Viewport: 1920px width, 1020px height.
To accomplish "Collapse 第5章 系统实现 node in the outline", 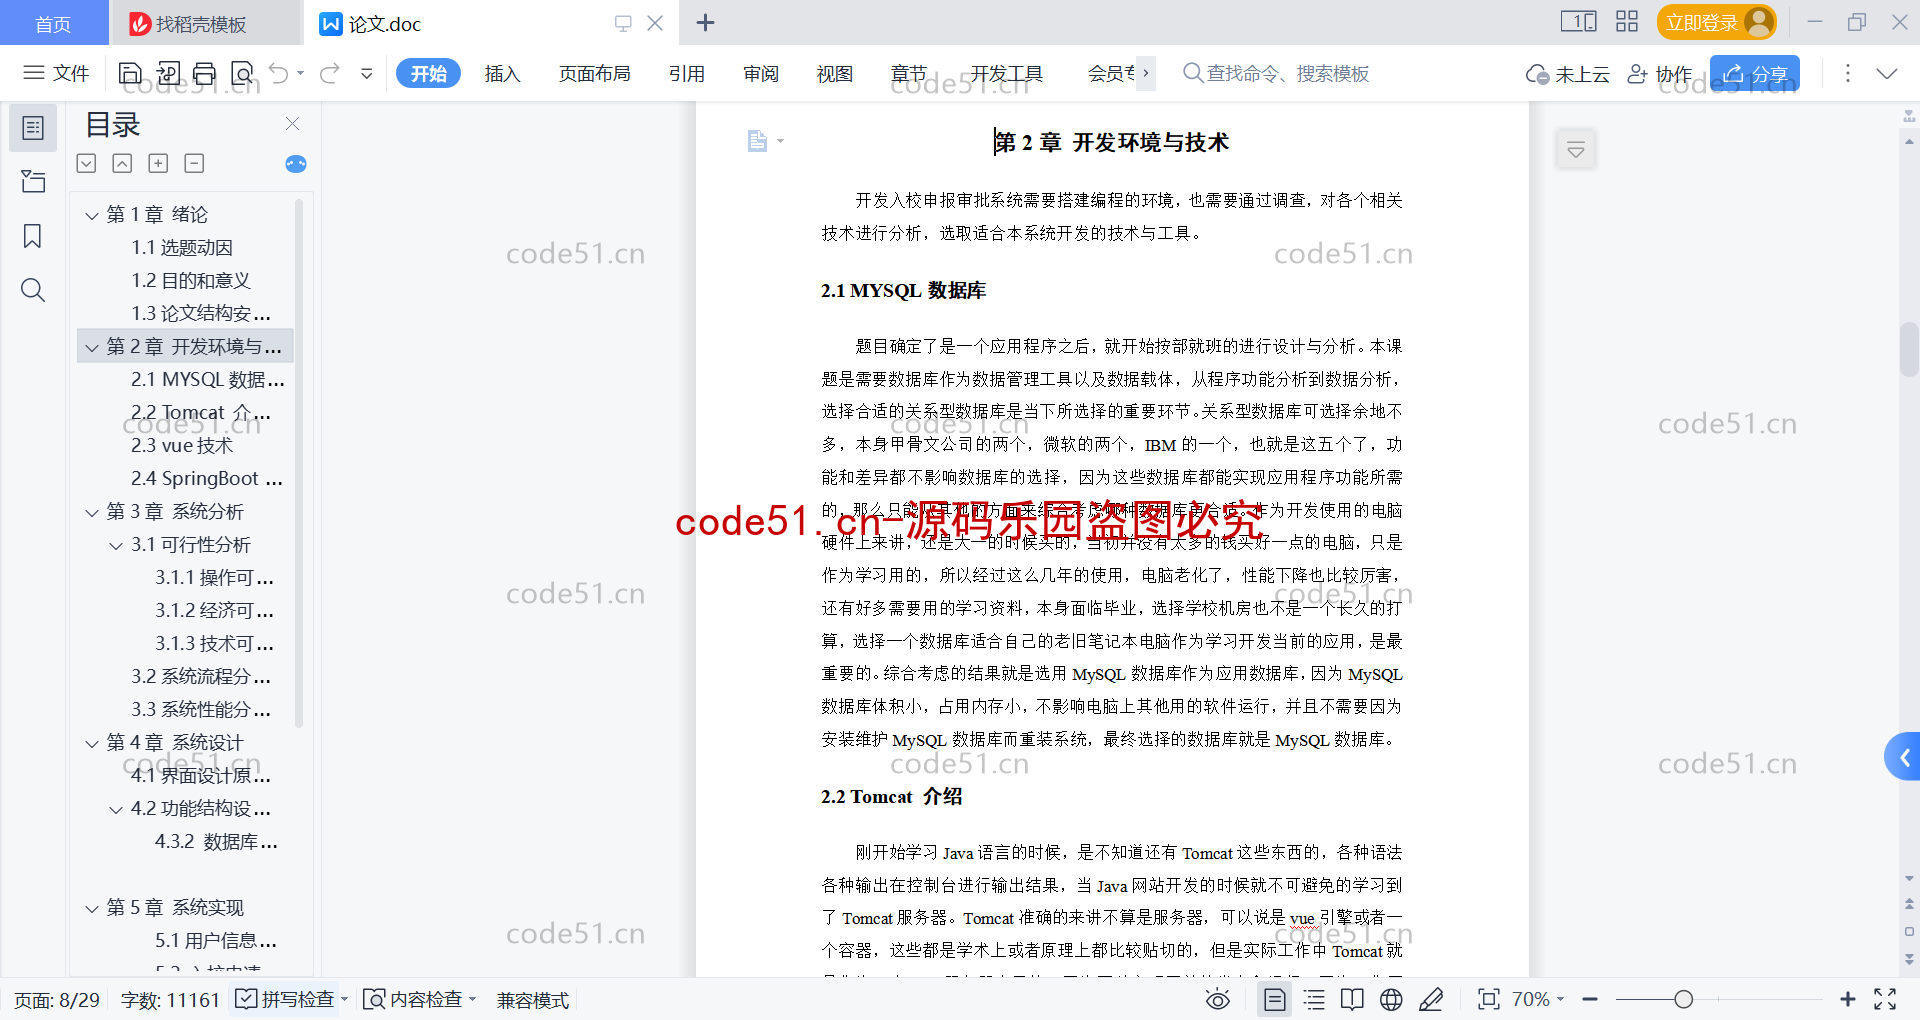I will 92,908.
